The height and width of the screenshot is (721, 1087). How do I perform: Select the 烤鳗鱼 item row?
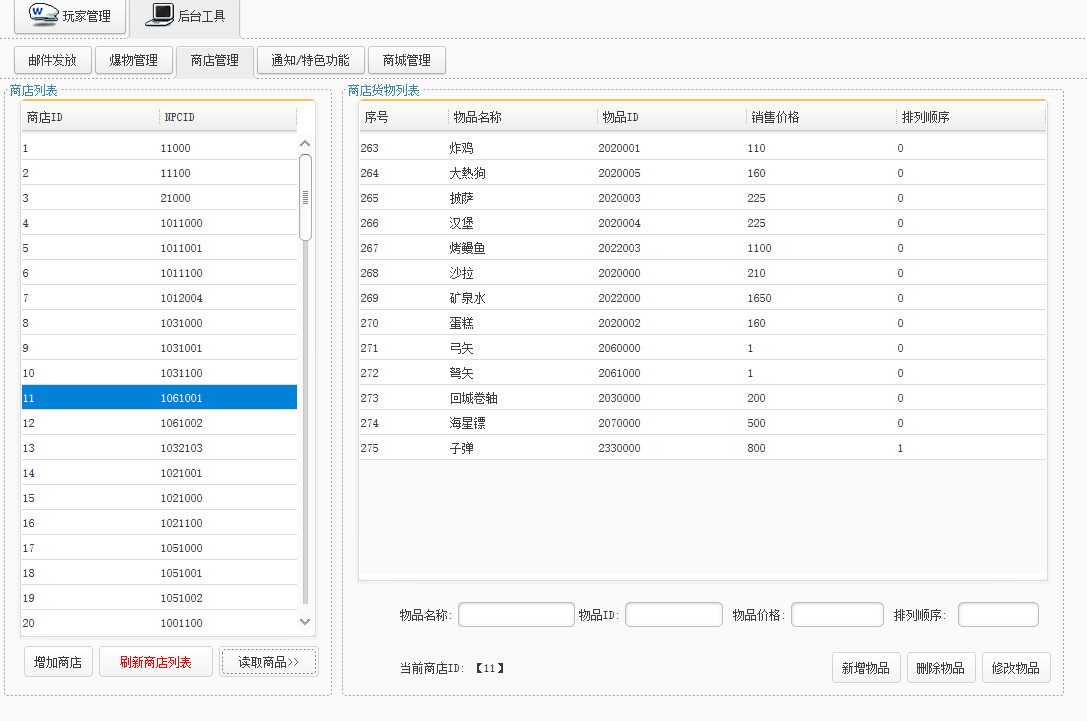[x=702, y=247]
